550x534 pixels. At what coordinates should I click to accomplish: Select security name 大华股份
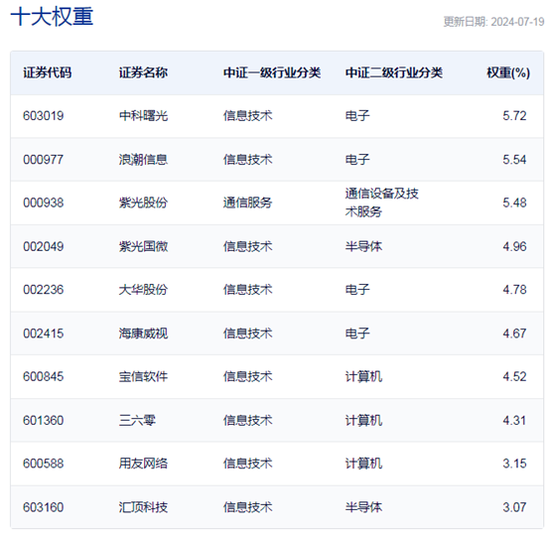(x=143, y=290)
